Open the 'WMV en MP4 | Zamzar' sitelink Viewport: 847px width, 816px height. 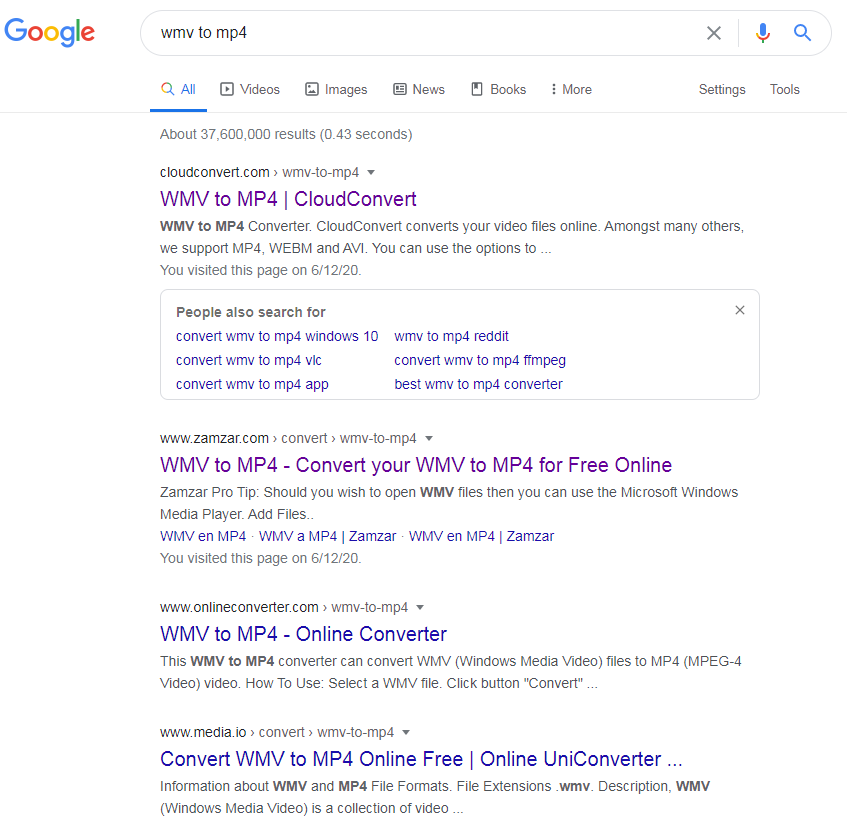(481, 536)
